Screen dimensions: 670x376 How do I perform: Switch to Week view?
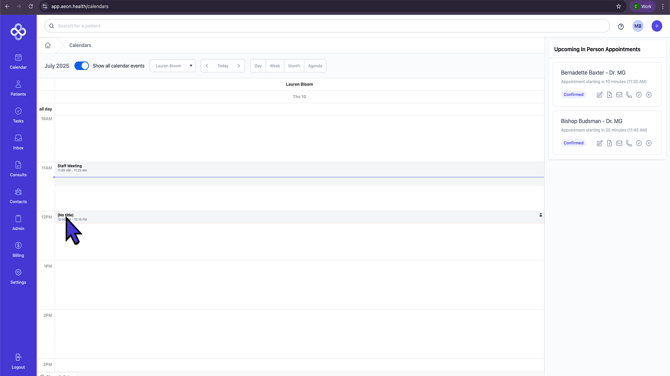coord(275,66)
